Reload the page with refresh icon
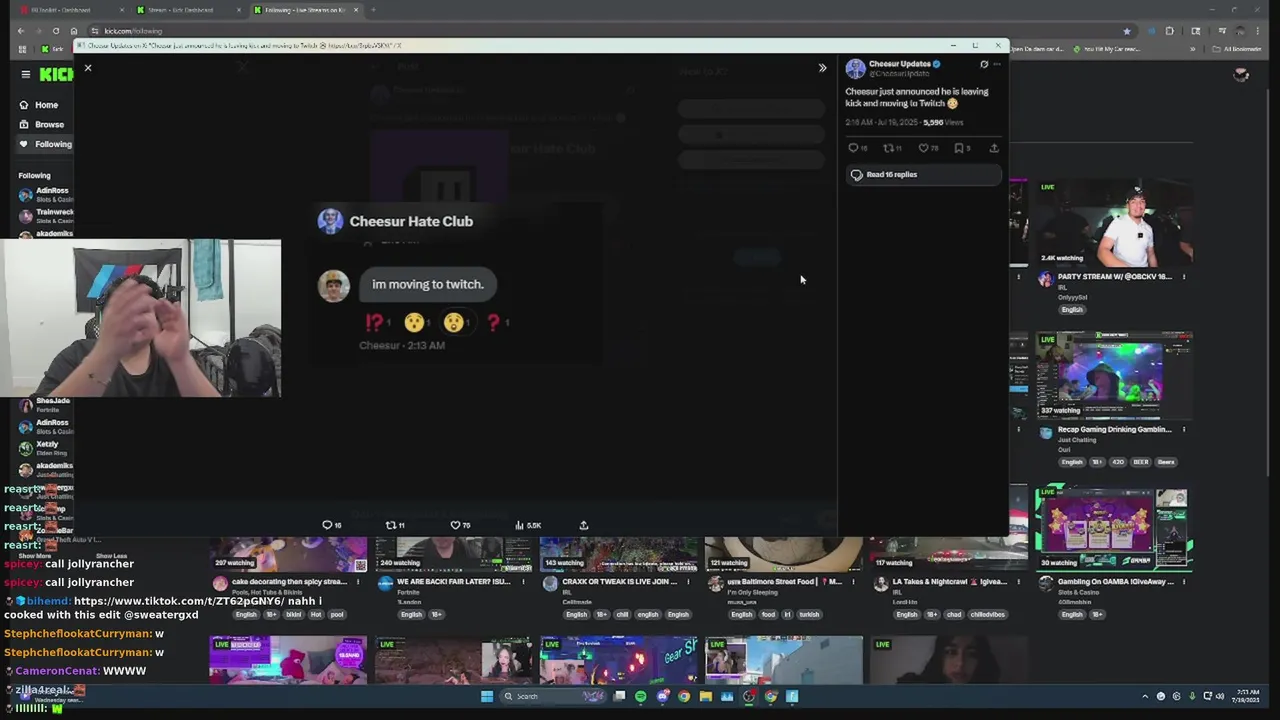The width and height of the screenshot is (1280, 720). click(56, 31)
